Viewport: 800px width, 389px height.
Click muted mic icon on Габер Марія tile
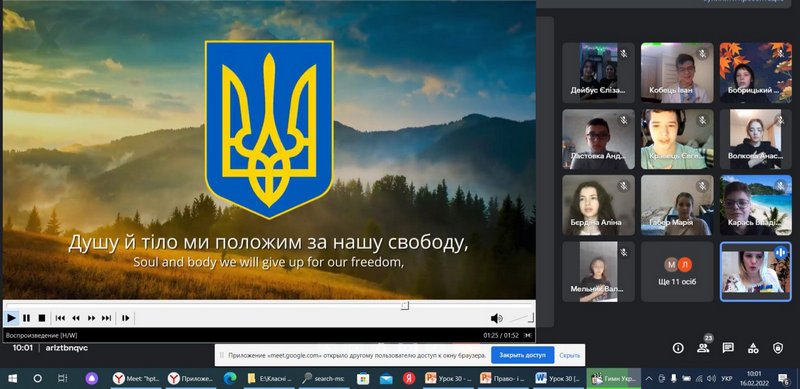(x=702, y=186)
